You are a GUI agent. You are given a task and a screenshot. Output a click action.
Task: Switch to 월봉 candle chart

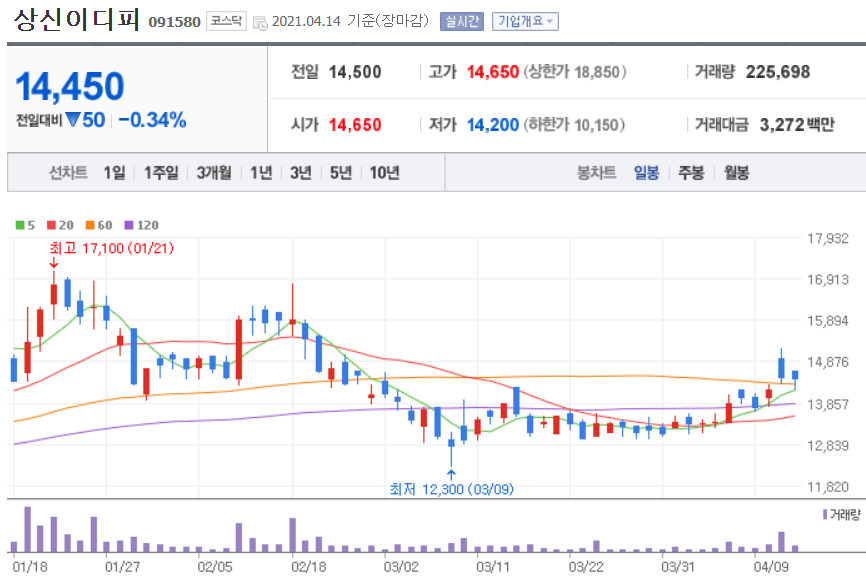[736, 173]
